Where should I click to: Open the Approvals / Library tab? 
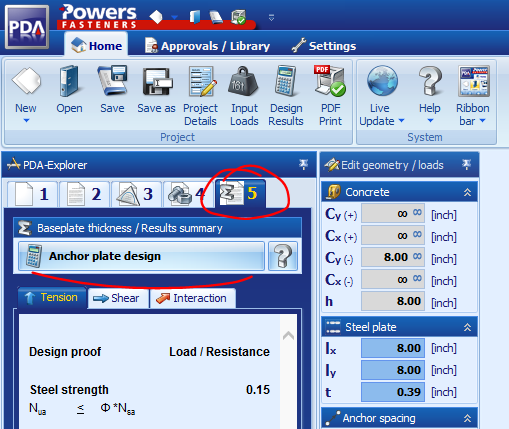click(207, 46)
